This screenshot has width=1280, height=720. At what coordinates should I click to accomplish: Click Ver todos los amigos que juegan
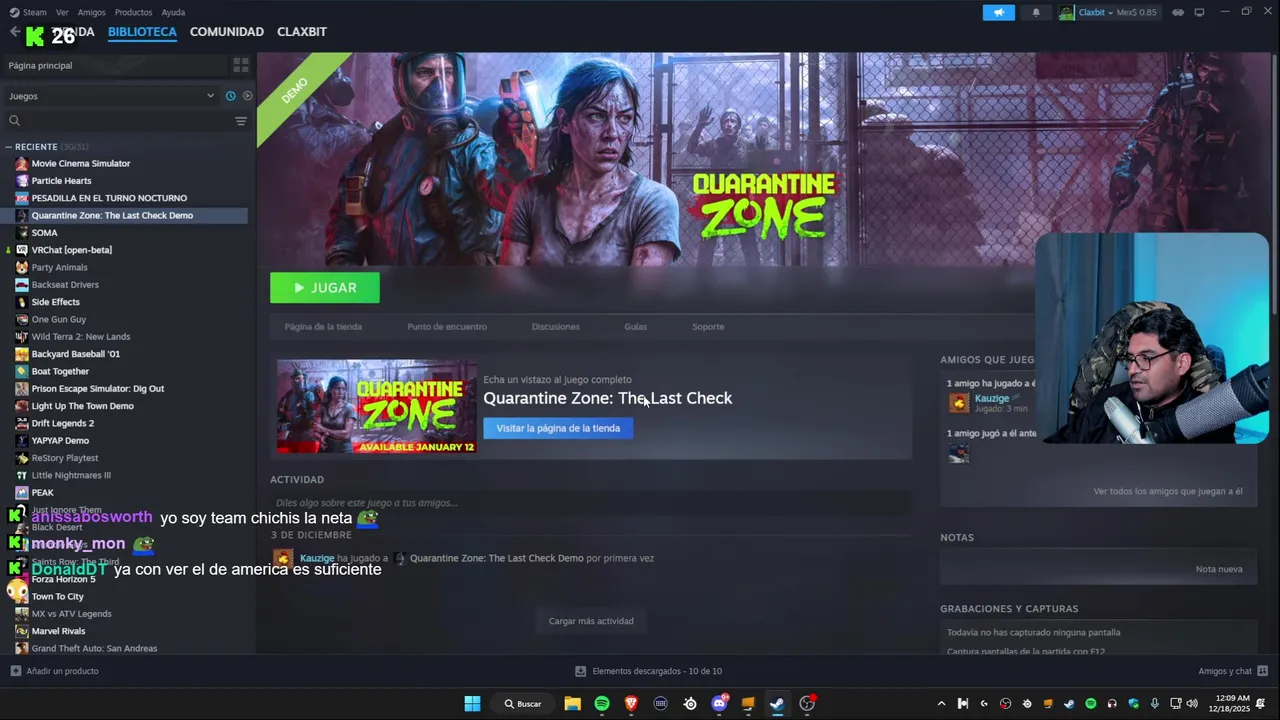(1168, 492)
